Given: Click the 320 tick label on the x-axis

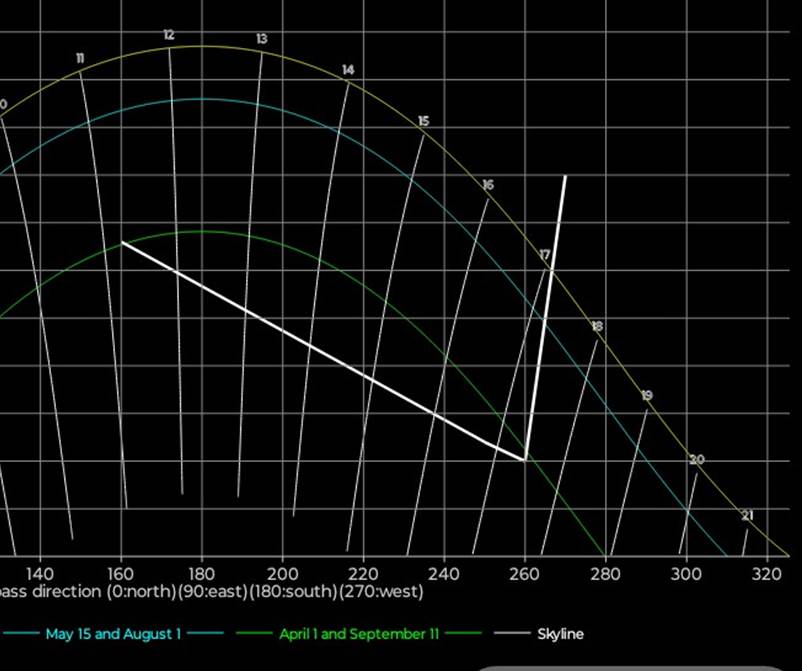Looking at the screenshot, I should [766, 573].
